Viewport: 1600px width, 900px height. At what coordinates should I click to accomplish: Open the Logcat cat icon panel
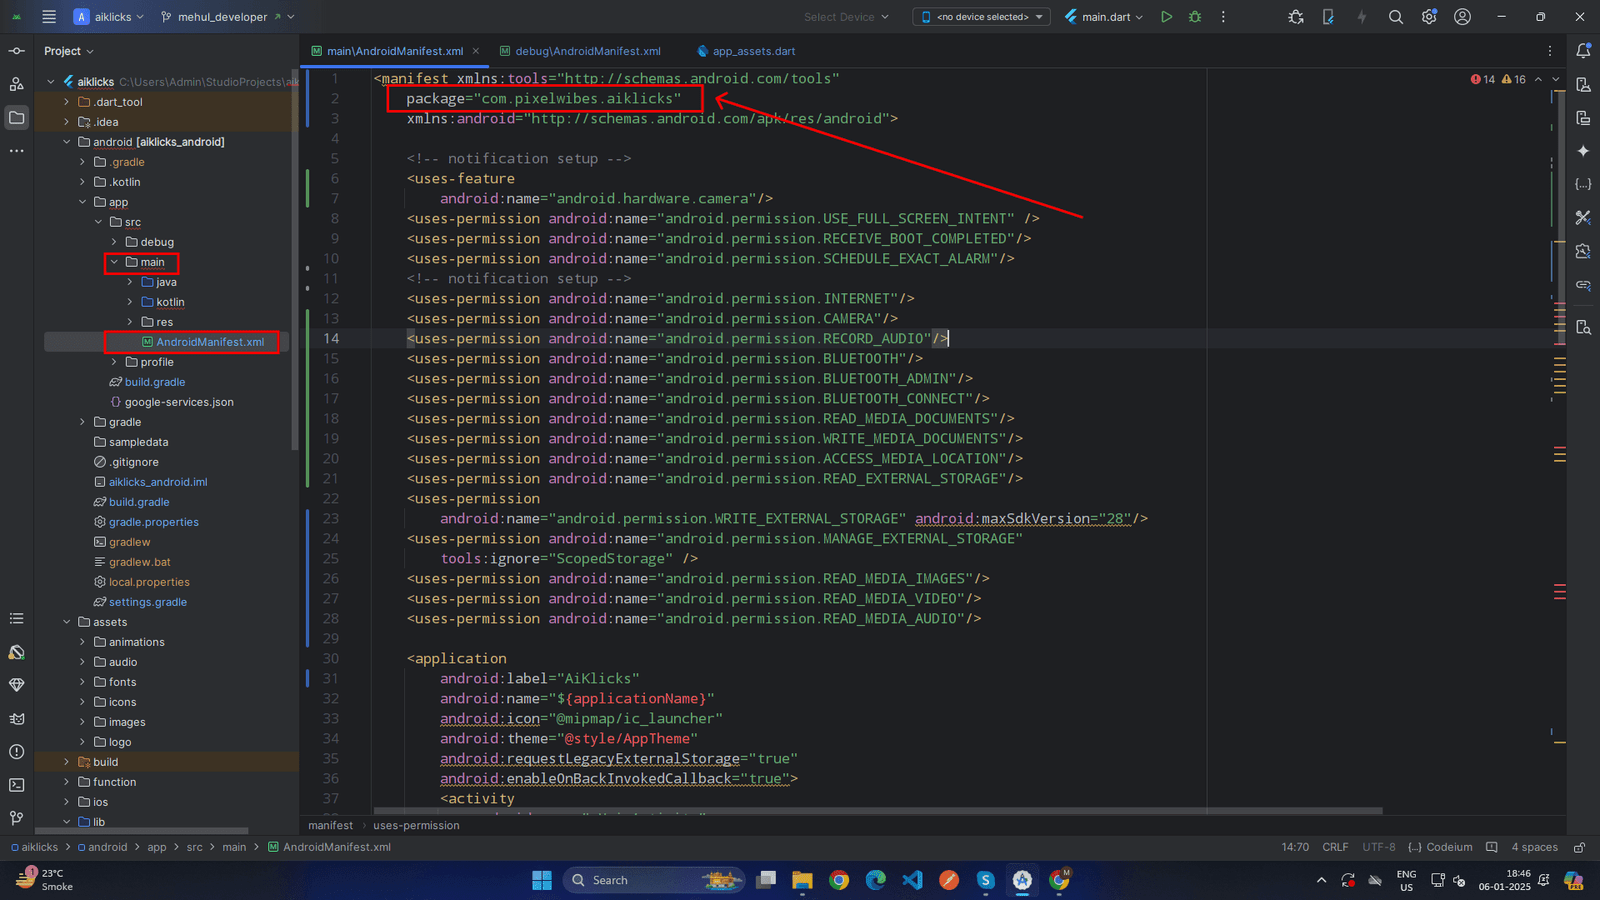click(16, 719)
